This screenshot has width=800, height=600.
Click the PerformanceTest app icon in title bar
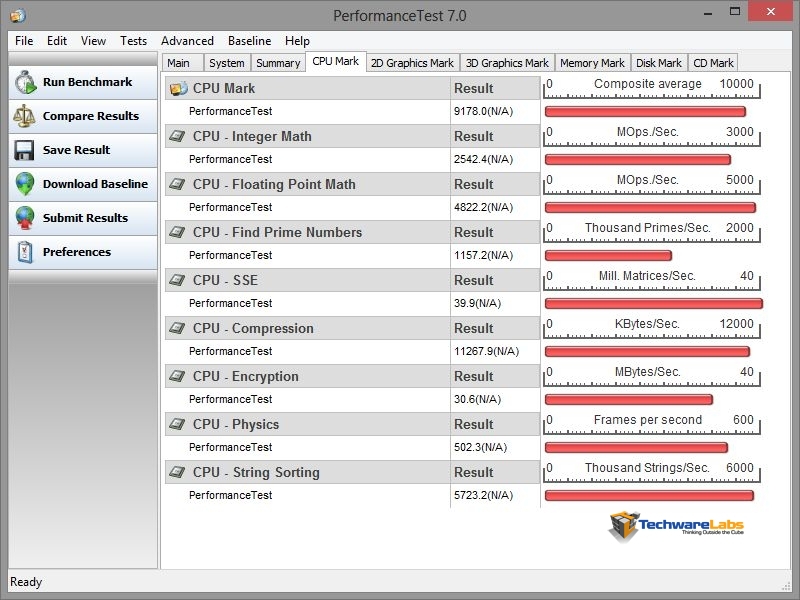coord(18,16)
